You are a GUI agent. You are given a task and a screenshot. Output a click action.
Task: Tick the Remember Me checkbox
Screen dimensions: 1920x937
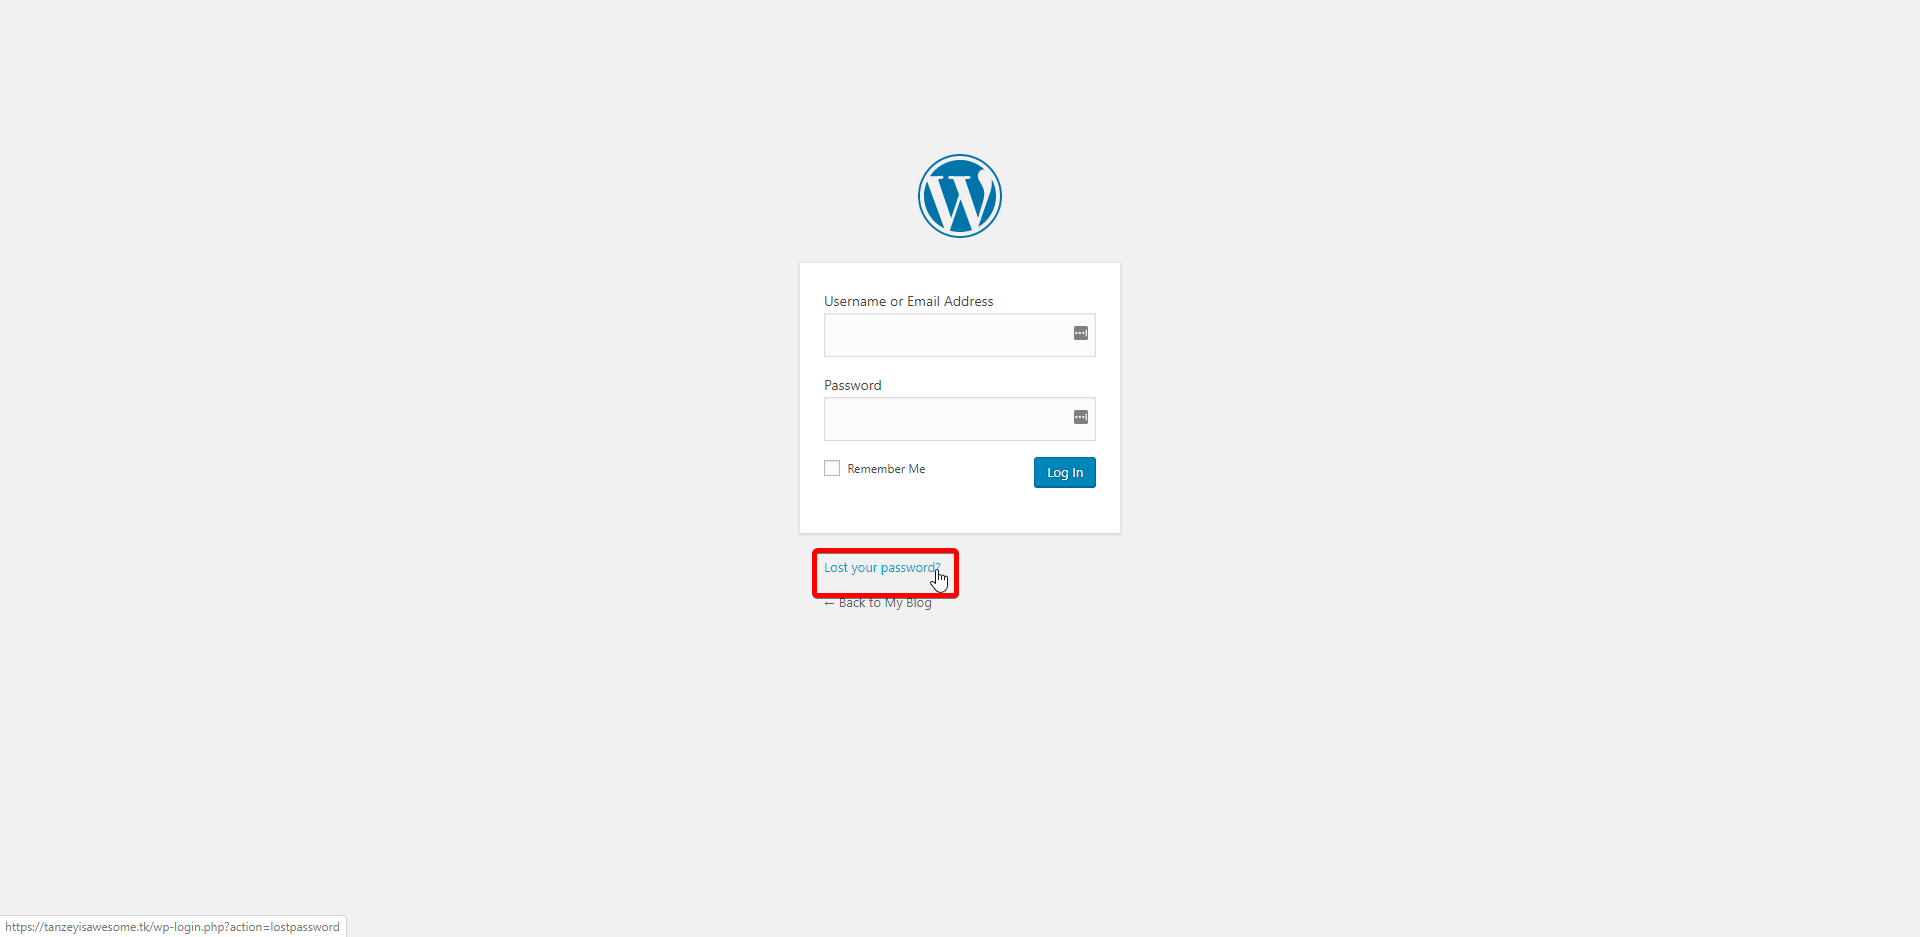(x=832, y=468)
